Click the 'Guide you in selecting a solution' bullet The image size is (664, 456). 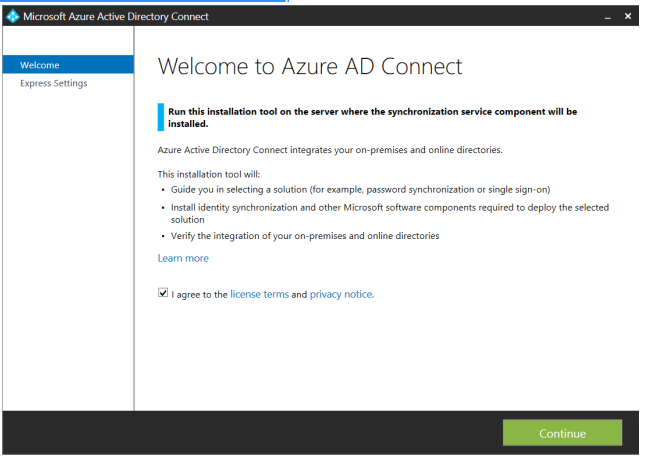360,190
